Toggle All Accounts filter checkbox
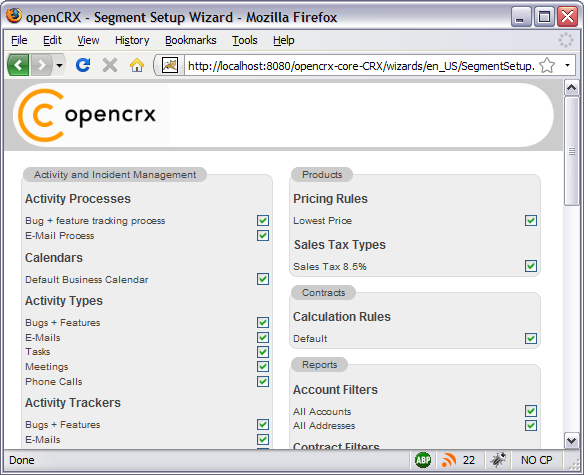The height and width of the screenshot is (475, 584). click(531, 411)
